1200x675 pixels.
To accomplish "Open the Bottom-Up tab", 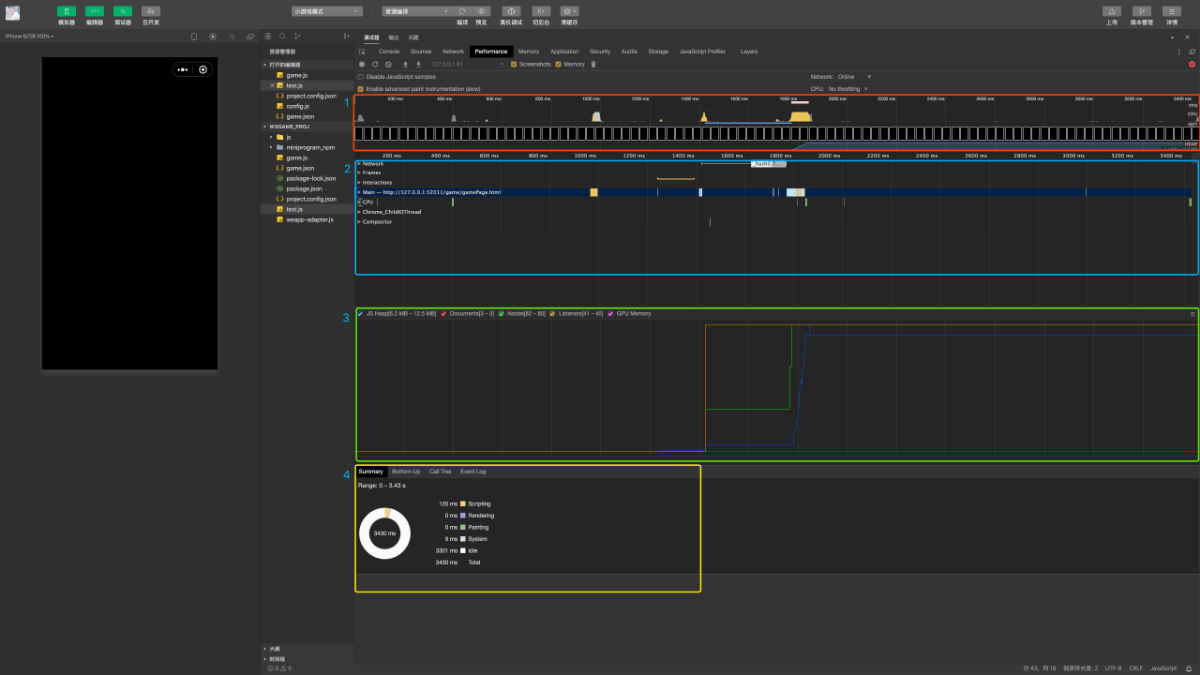I will pyautogui.click(x=406, y=471).
